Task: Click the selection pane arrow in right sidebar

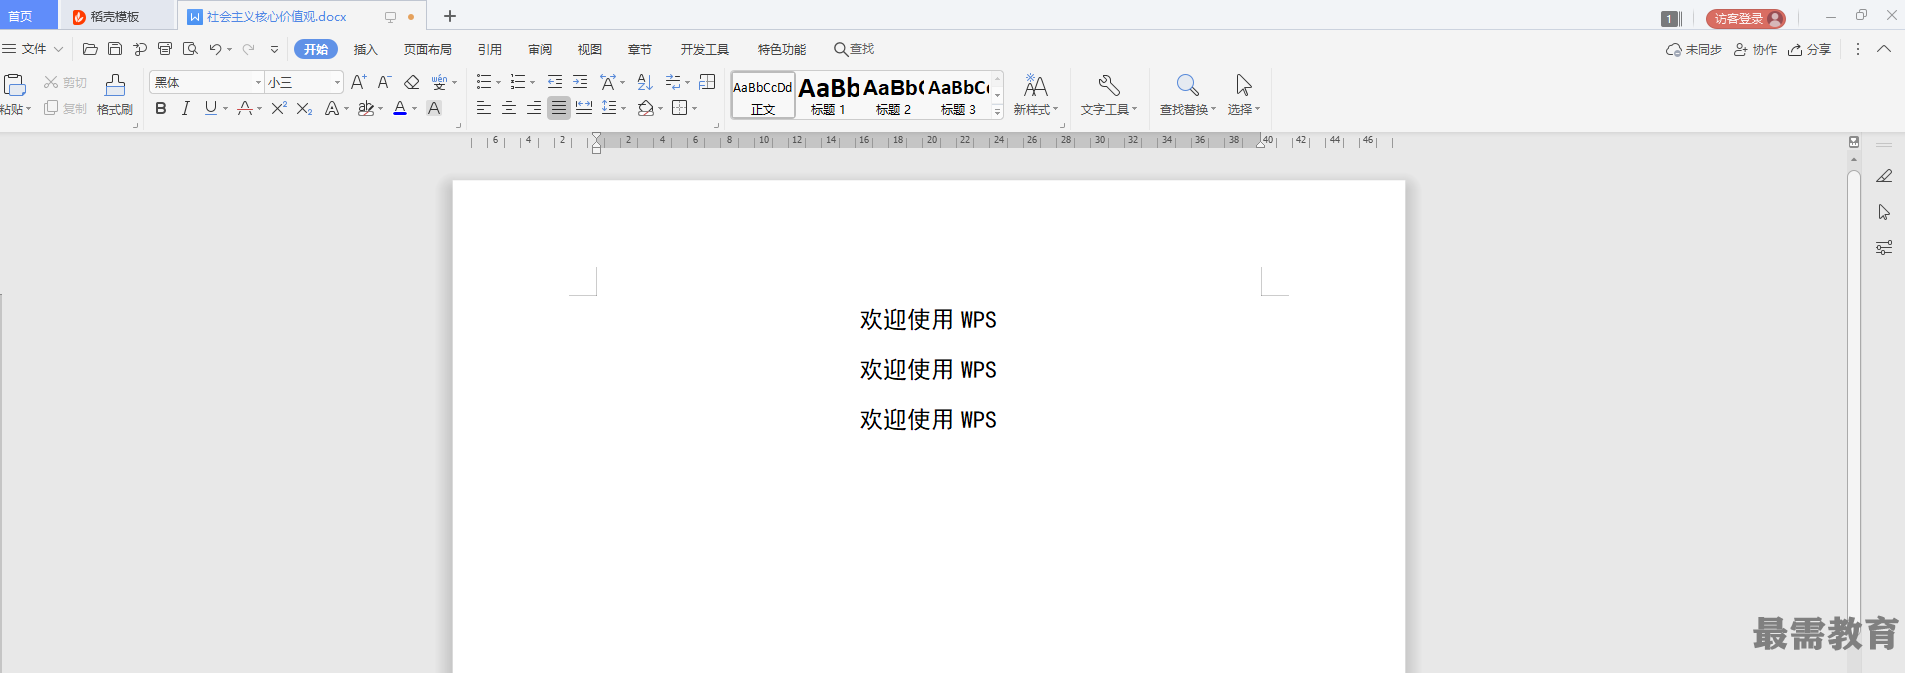Action: tap(1884, 212)
